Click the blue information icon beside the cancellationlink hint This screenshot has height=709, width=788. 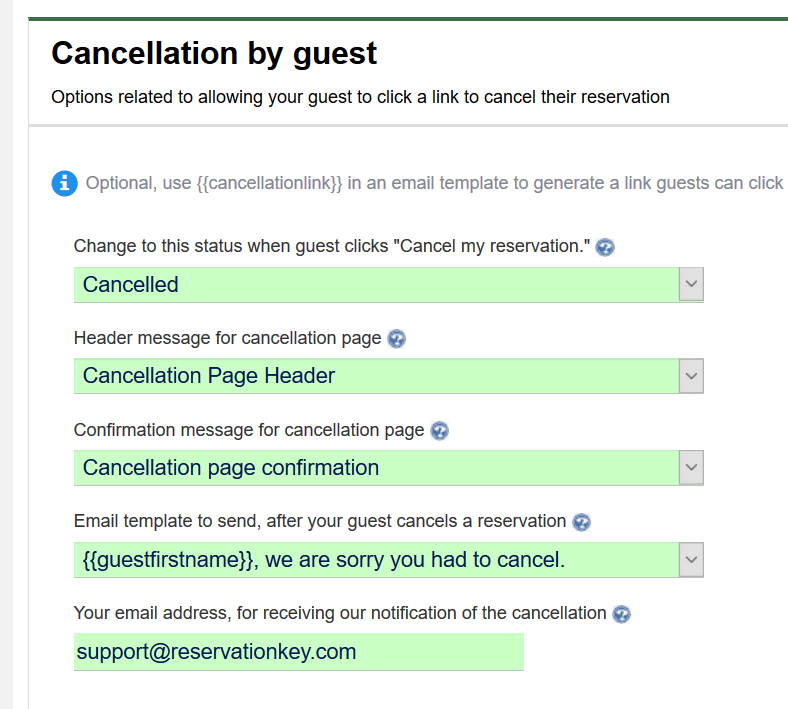tap(64, 183)
